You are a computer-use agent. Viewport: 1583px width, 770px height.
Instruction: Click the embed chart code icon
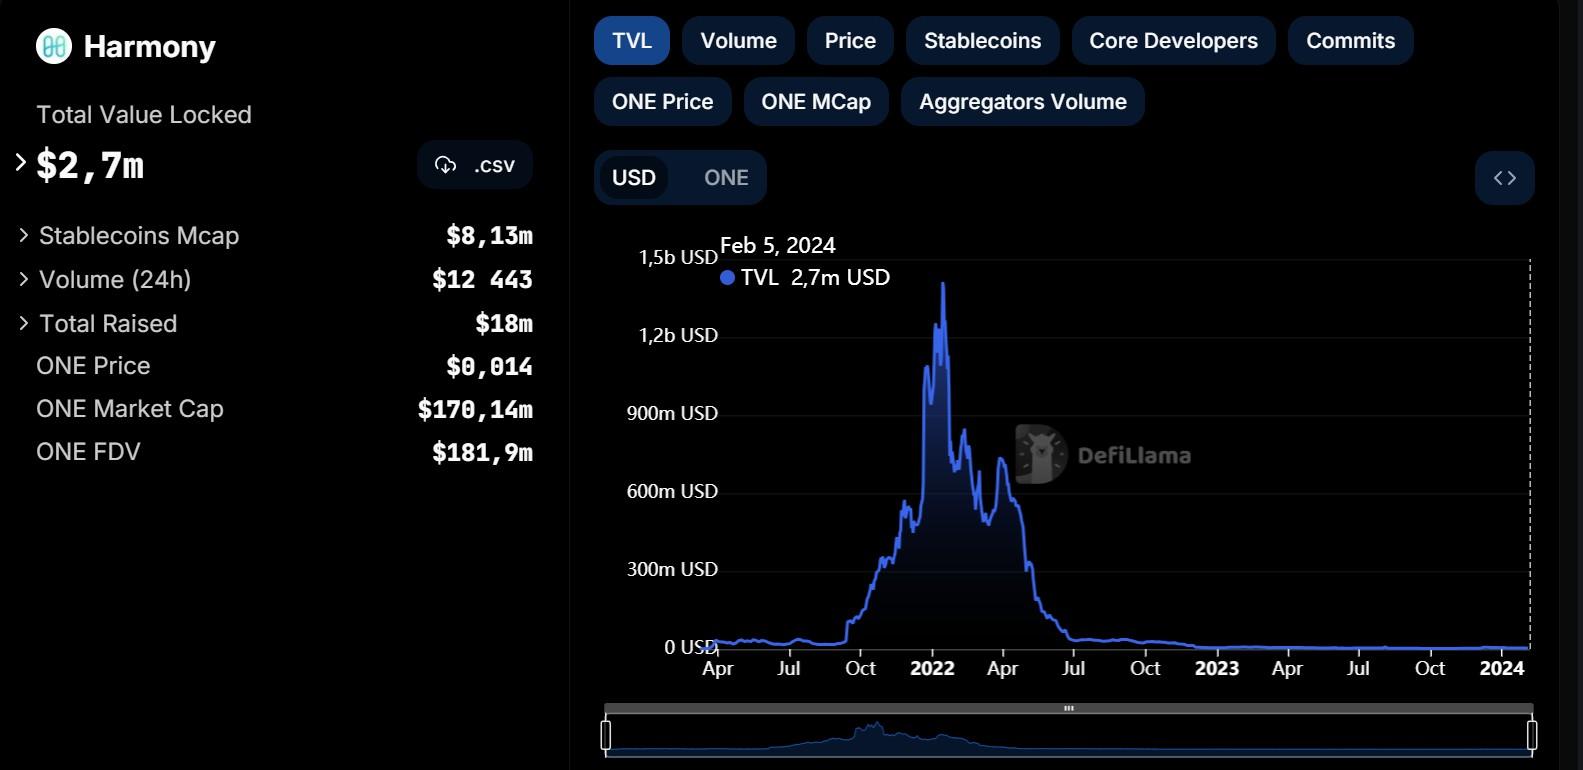pos(1504,178)
